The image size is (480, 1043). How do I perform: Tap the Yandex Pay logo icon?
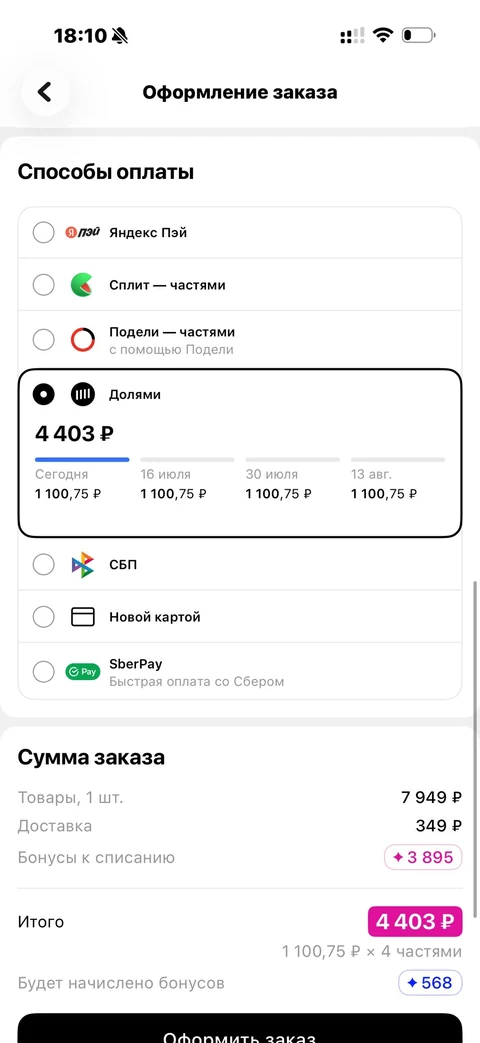82,232
